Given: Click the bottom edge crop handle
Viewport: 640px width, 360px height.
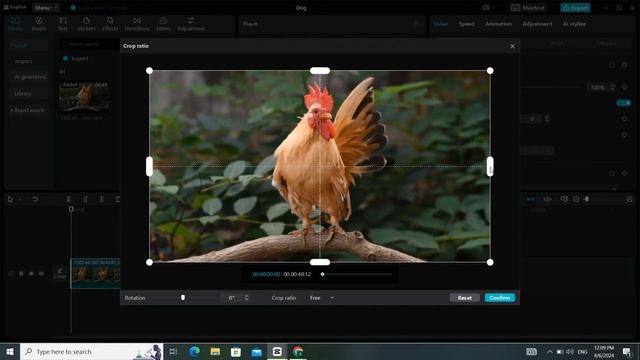Looking at the screenshot, I should pos(320,262).
